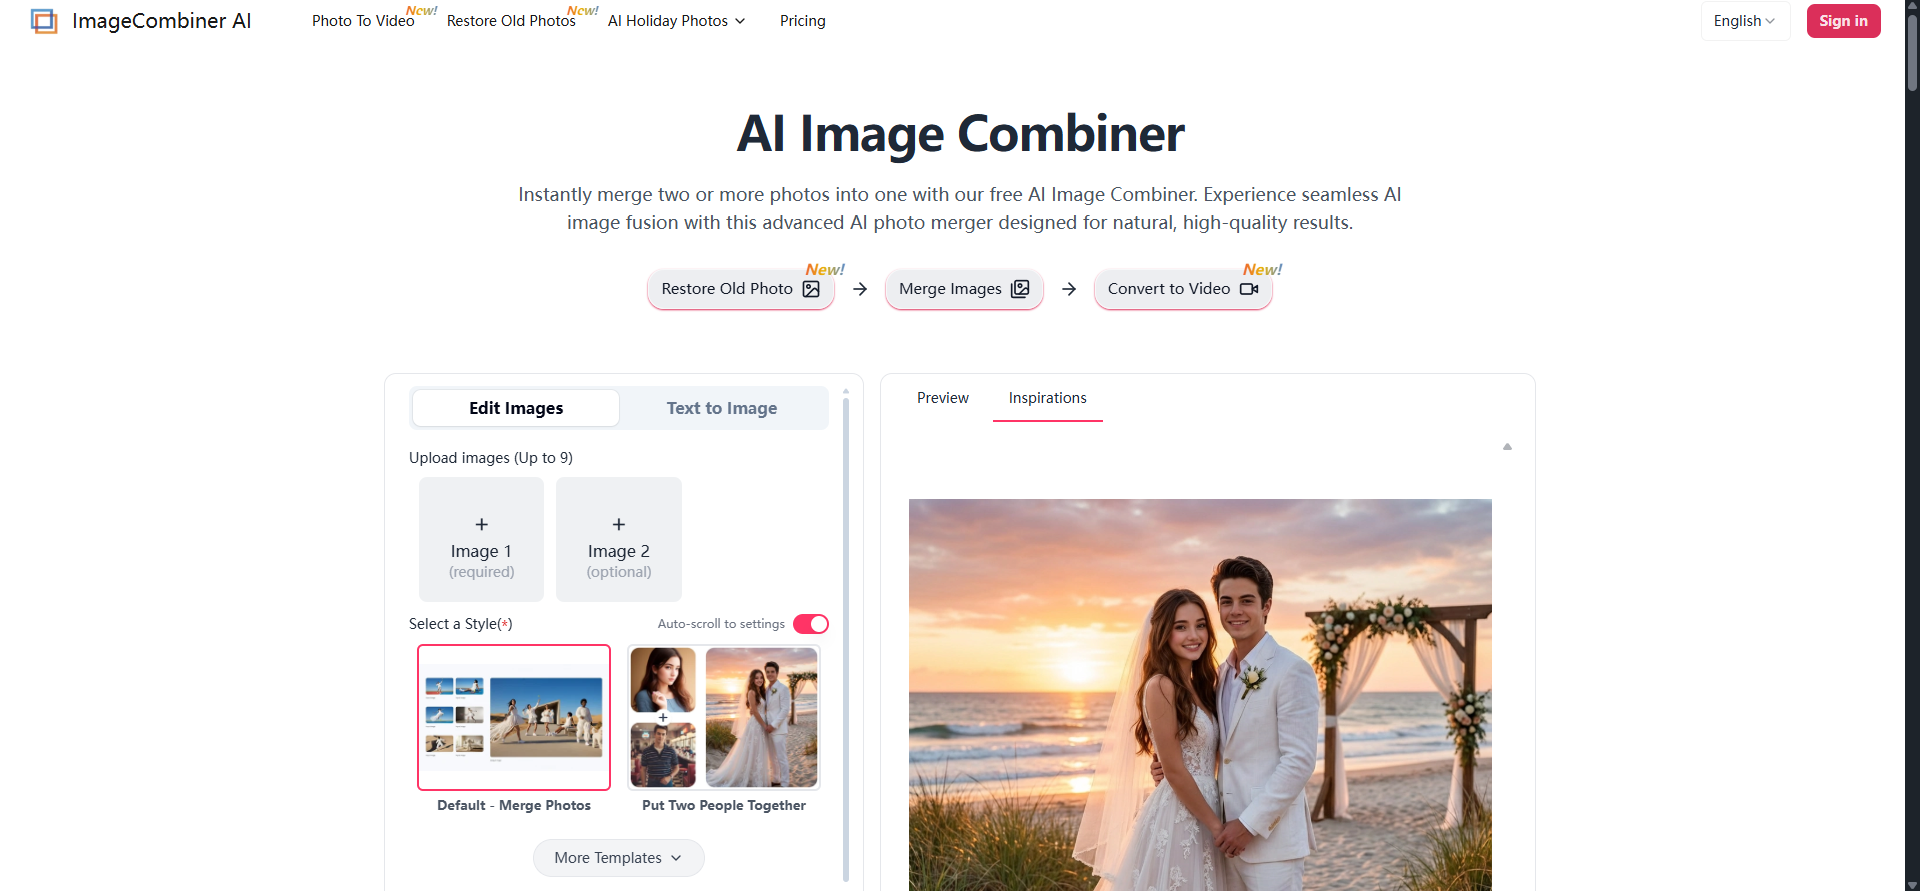Switch to the Text to Image tab
1920x891 pixels.
[x=722, y=408]
